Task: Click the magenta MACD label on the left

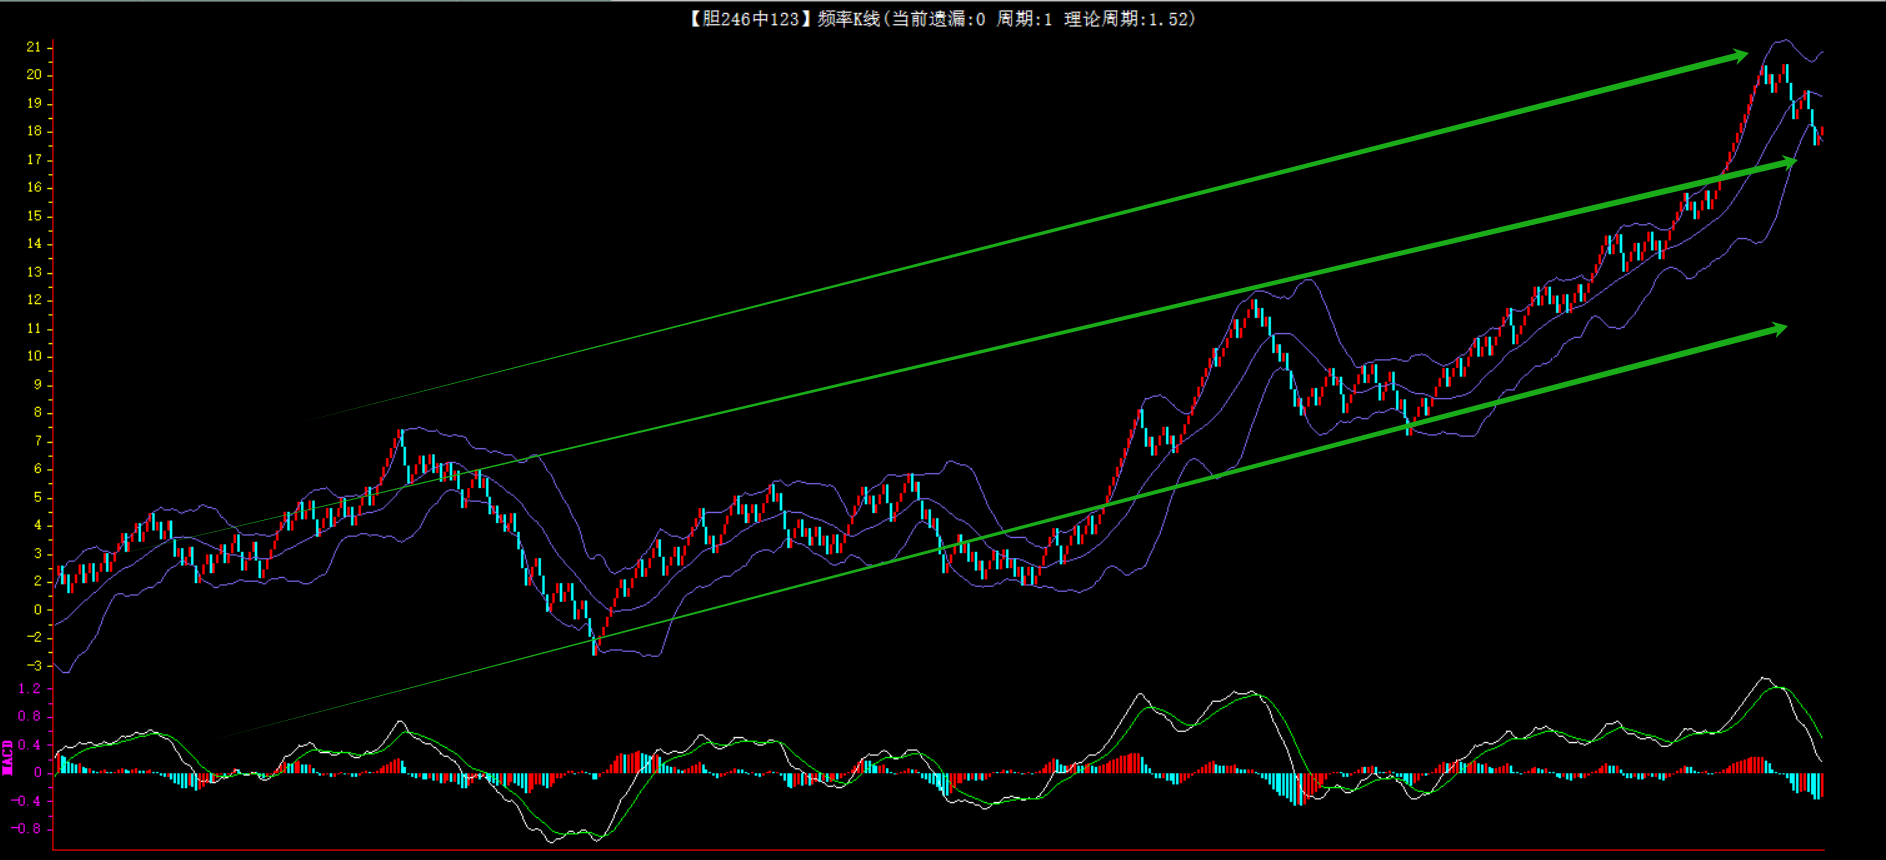Action: tap(8, 757)
